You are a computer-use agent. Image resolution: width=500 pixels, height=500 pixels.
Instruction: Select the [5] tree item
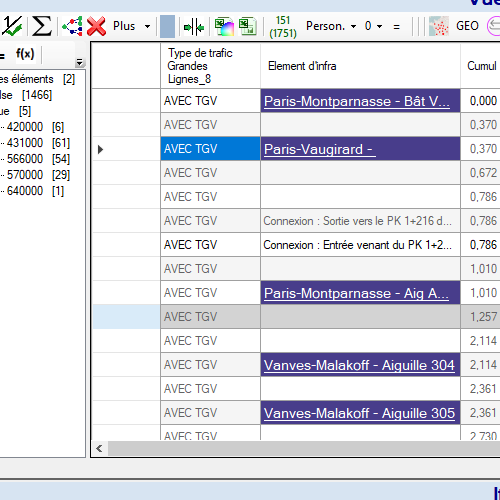(16, 111)
